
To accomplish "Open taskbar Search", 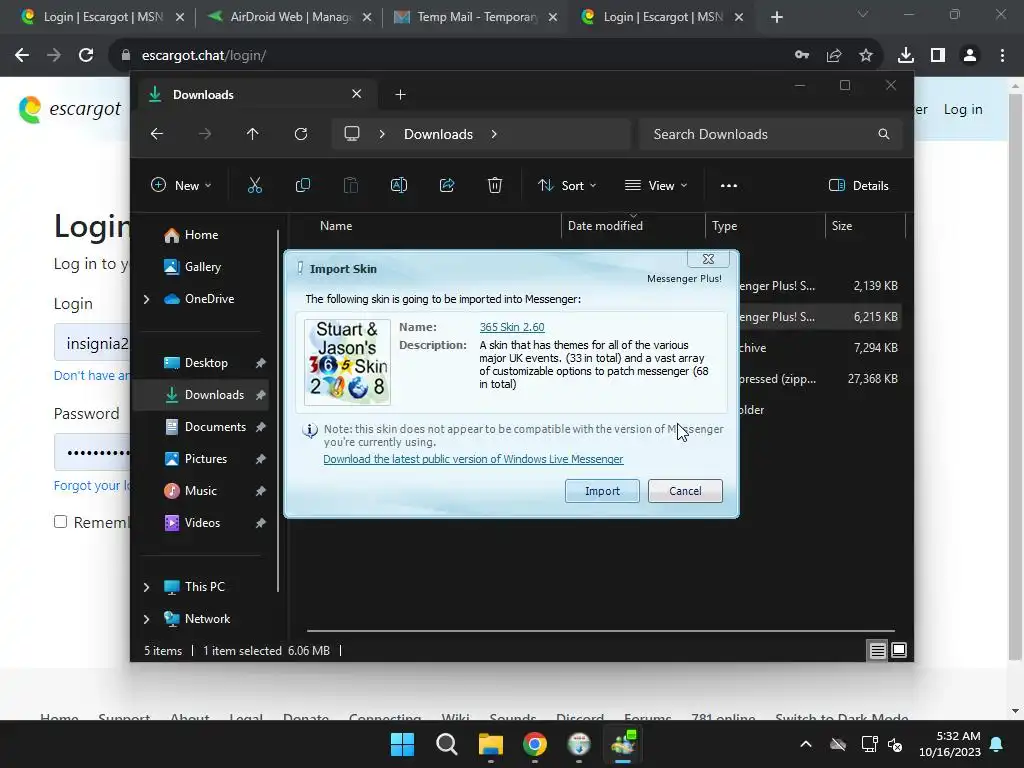I will [x=447, y=744].
